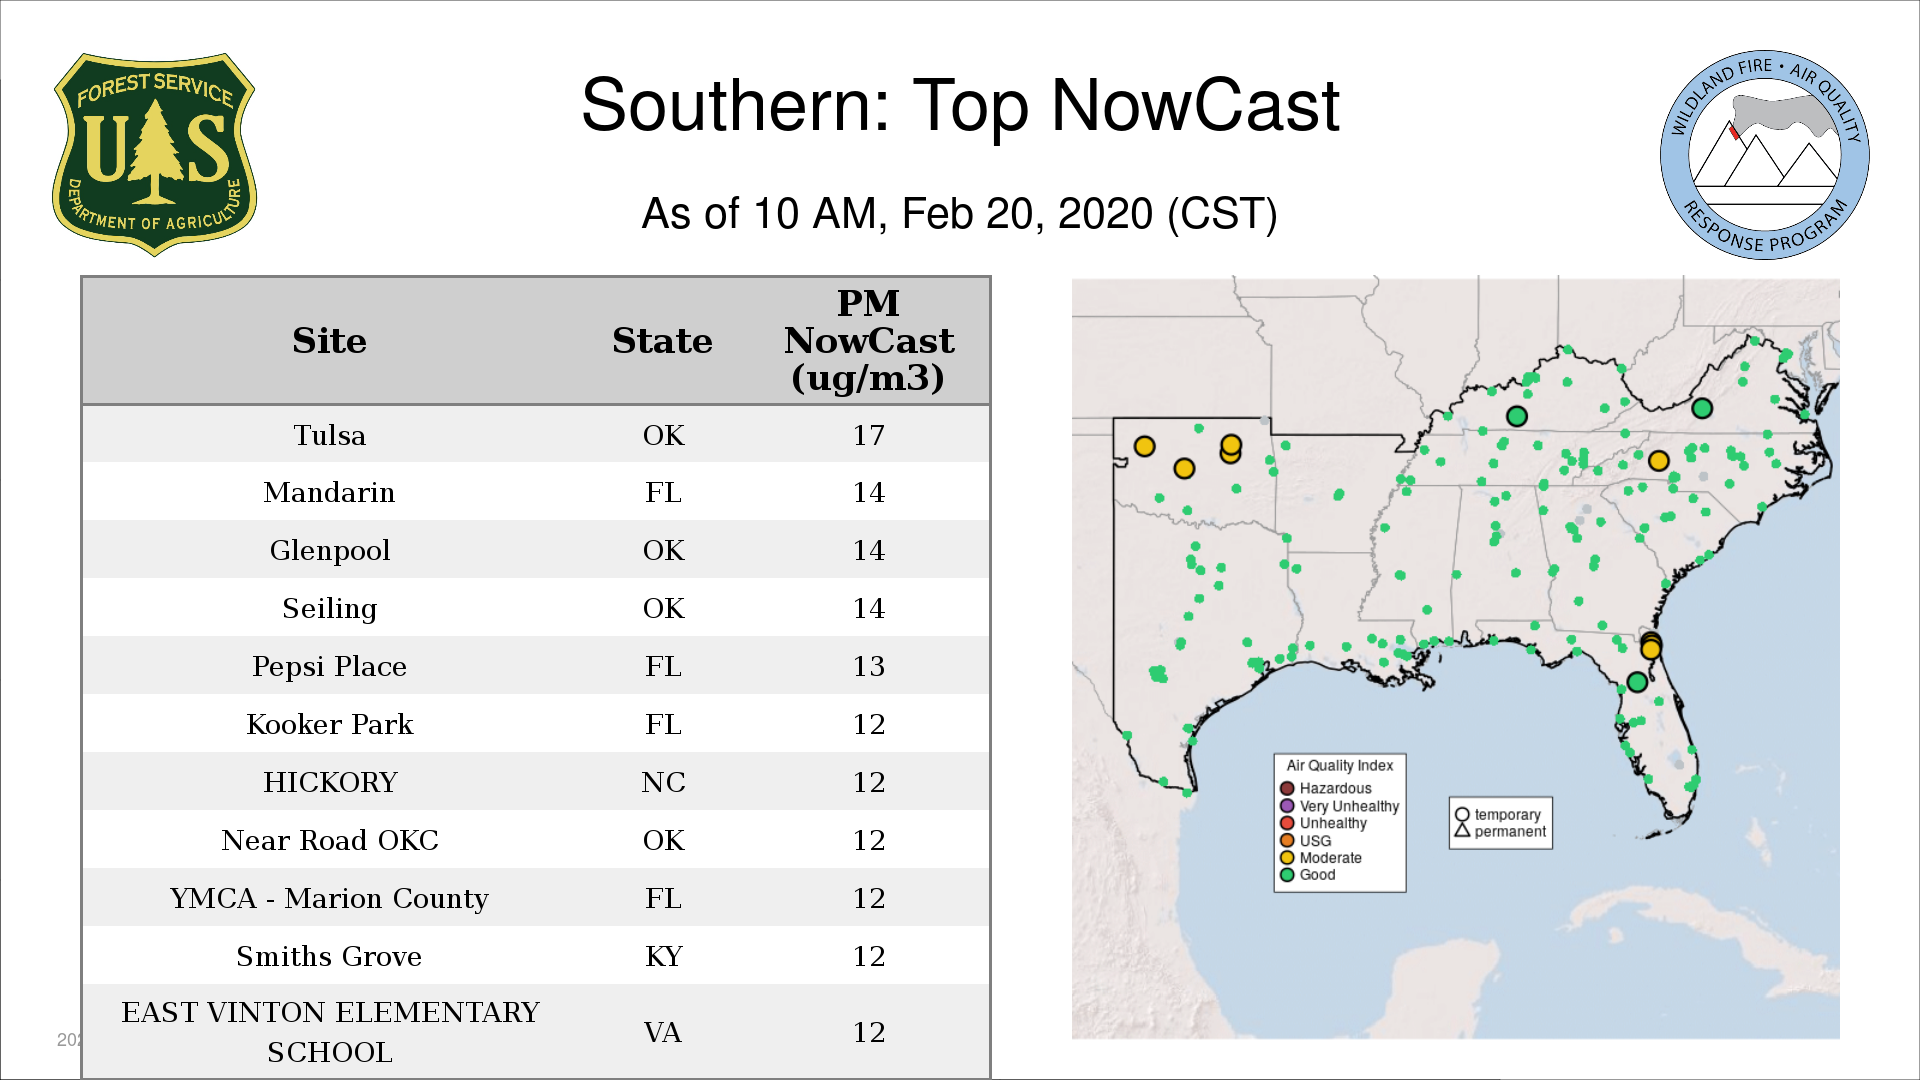Click the Very Unhealthy purple legend marker
Viewport: 1920px width, 1080px height.
(x=1287, y=806)
